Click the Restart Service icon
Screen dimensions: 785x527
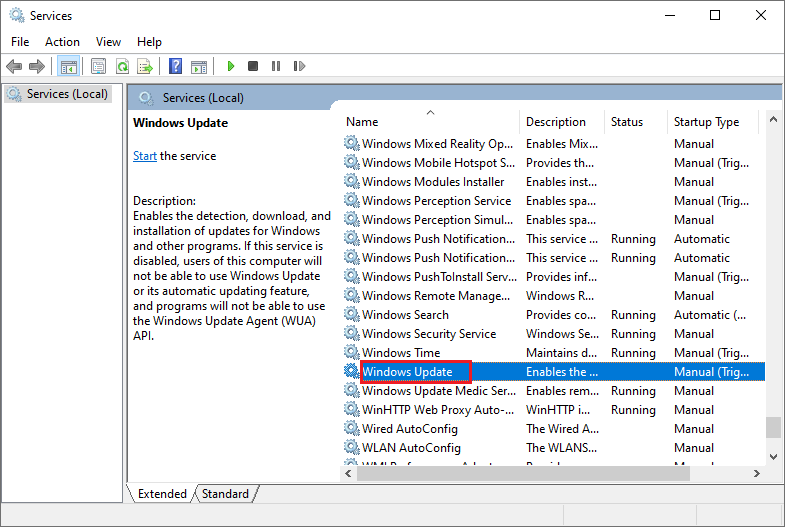click(299, 66)
